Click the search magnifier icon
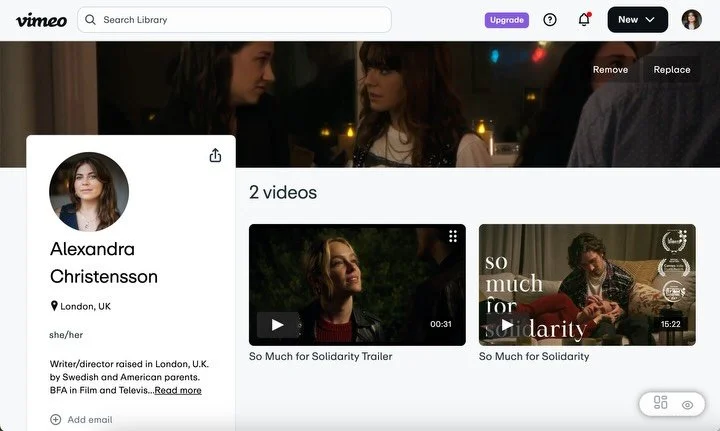 click(x=90, y=20)
